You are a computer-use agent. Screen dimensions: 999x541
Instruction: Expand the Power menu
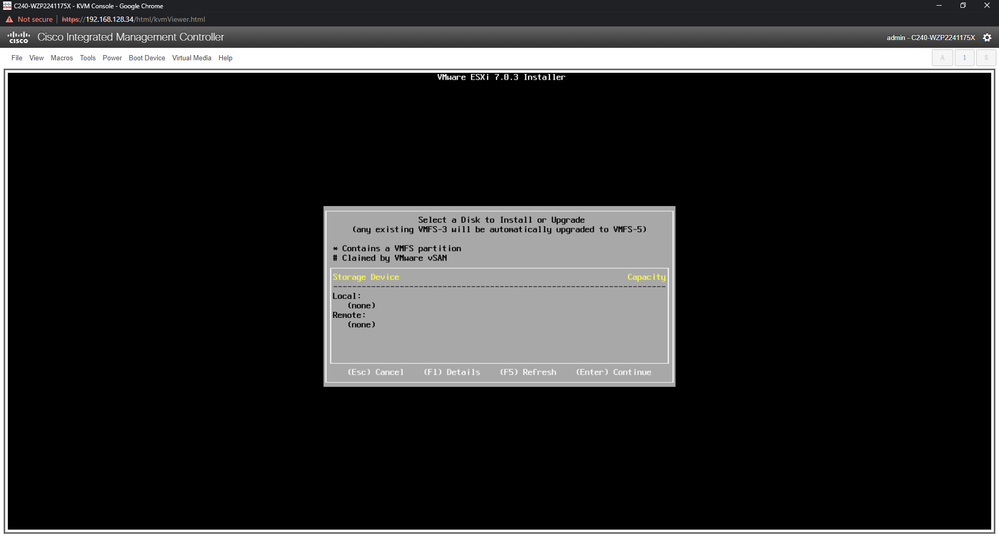coord(112,58)
